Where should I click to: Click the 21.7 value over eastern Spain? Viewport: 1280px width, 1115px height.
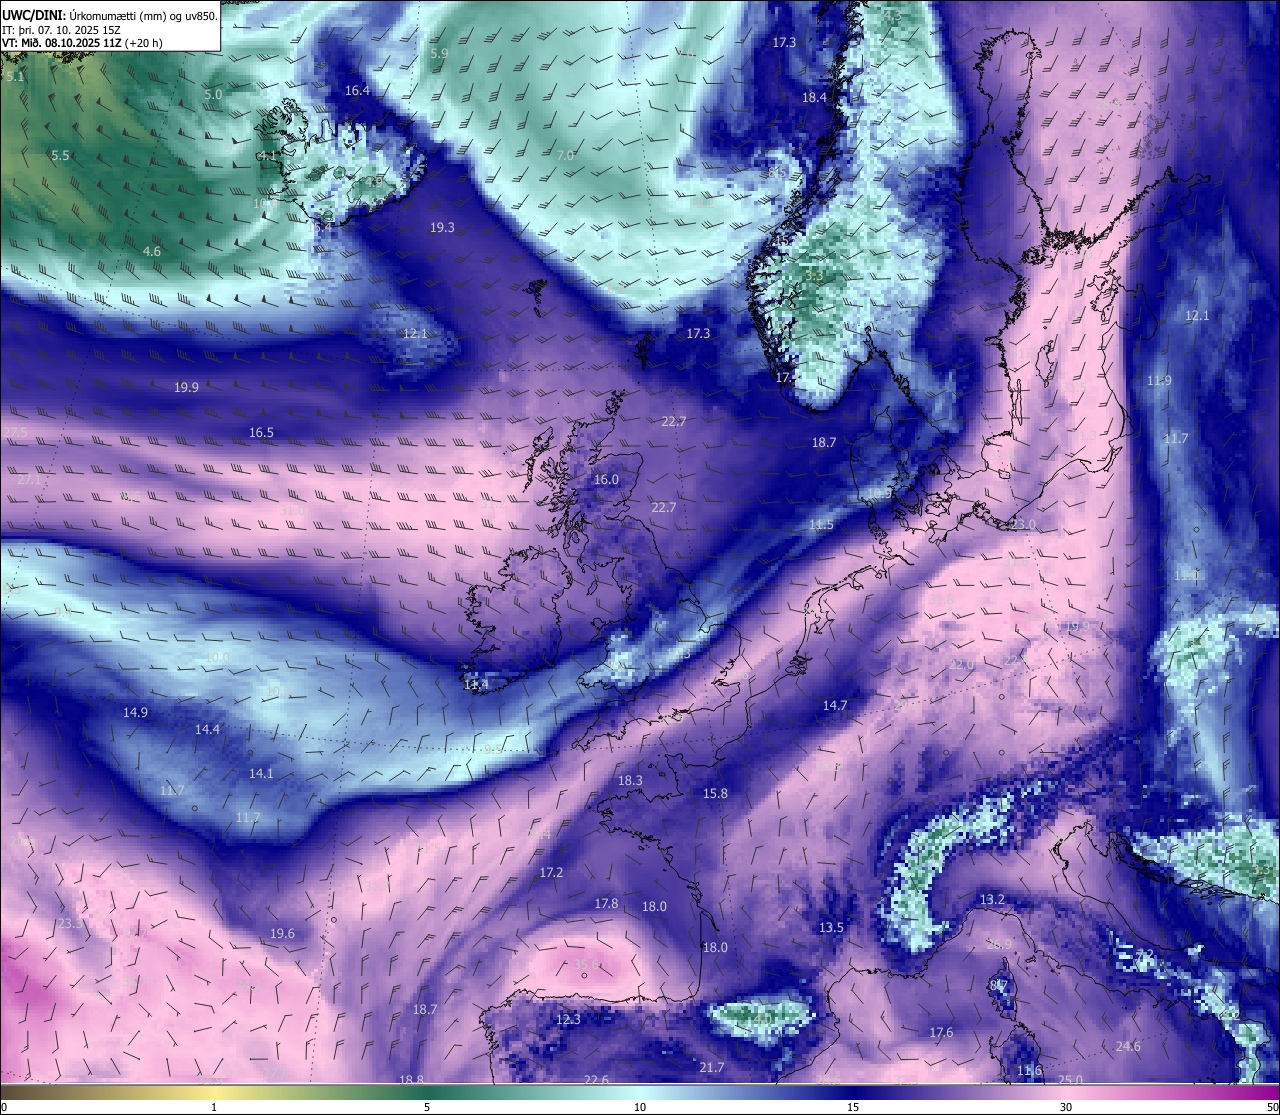[x=711, y=1067]
